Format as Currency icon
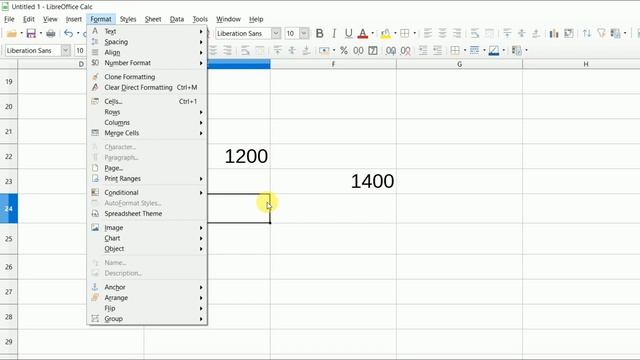 324,51
